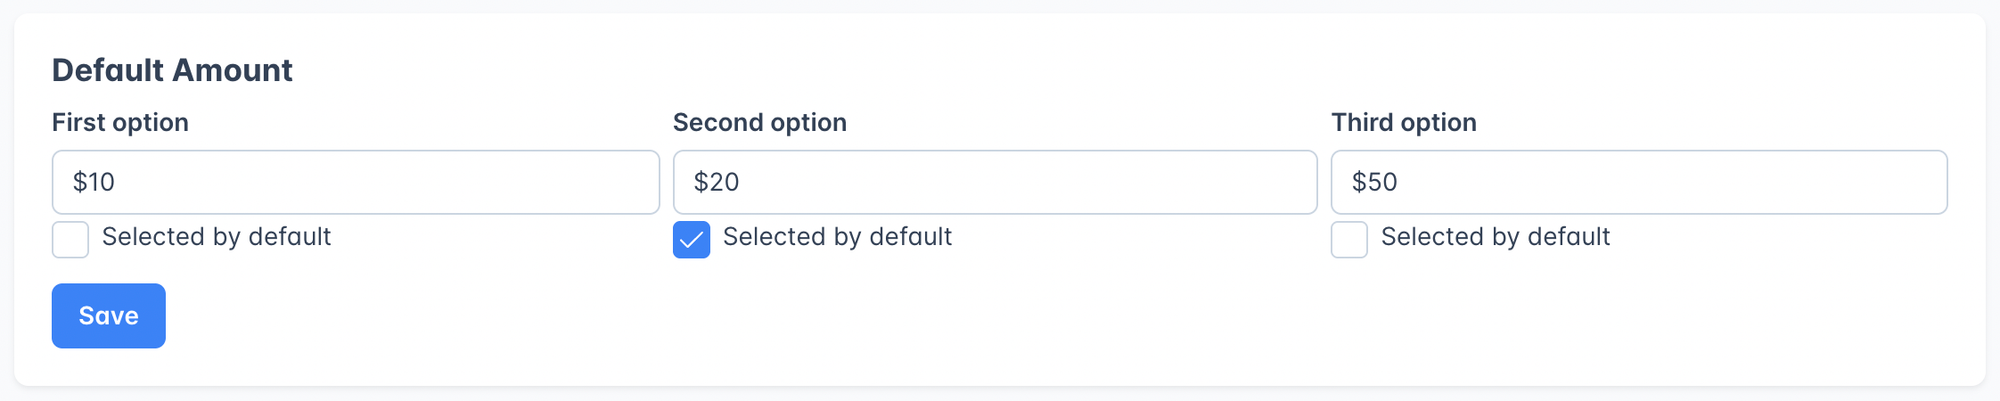Enable Selected by default for First option

click(70, 240)
